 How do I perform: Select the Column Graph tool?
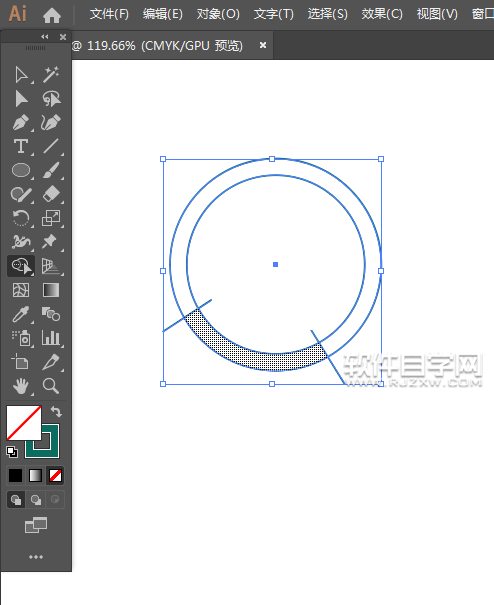point(51,338)
